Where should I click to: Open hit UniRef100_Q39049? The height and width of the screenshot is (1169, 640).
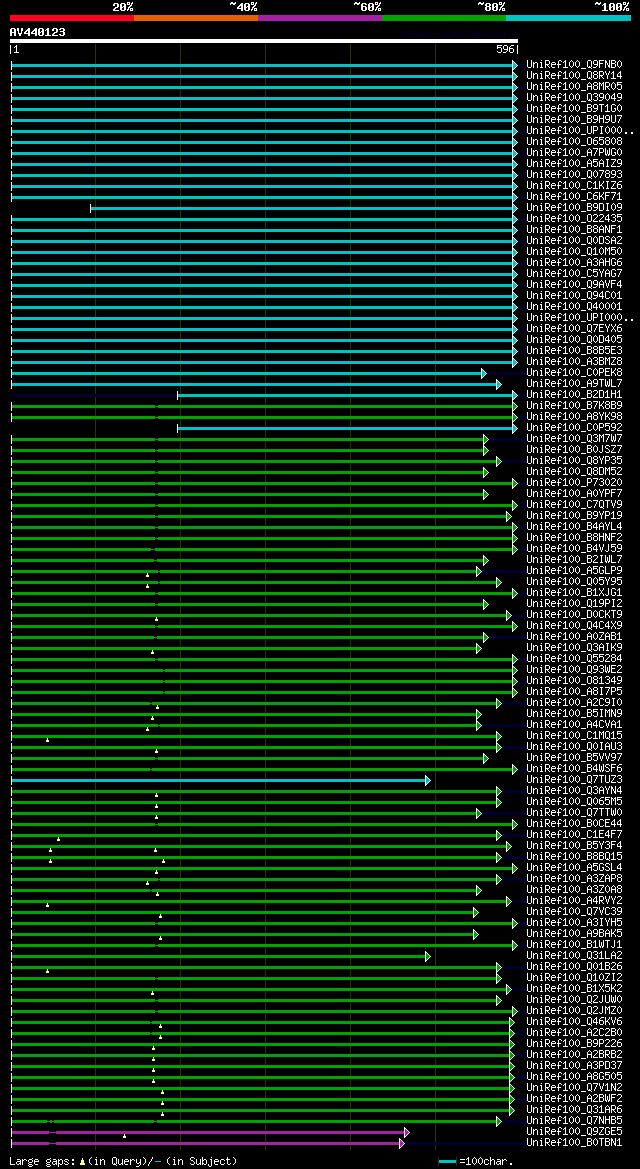(x=574, y=98)
